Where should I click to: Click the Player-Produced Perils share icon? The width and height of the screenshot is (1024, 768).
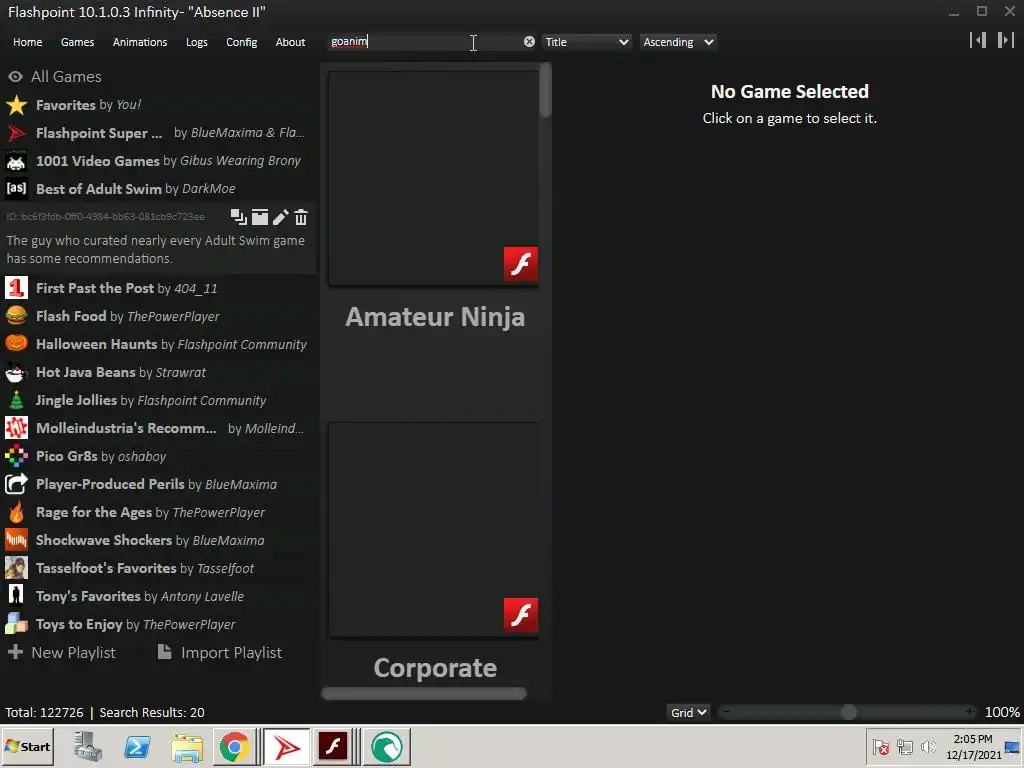click(x=16, y=484)
